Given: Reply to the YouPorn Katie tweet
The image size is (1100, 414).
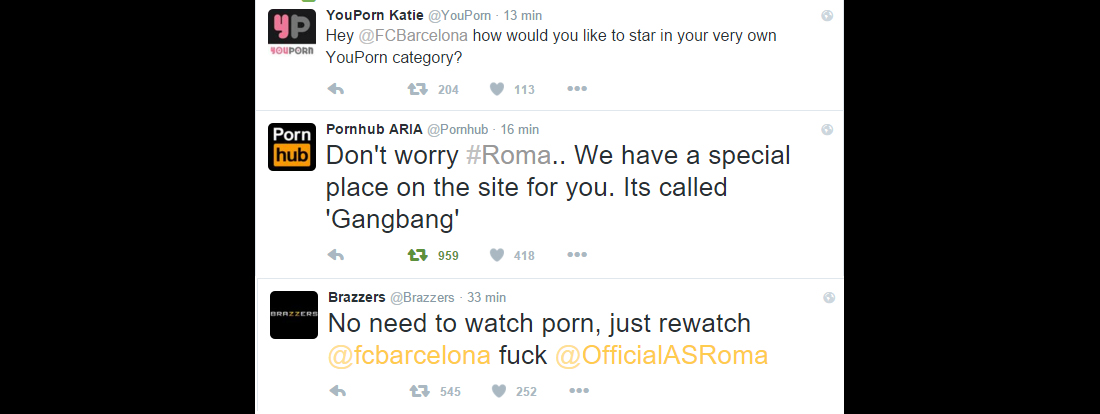Looking at the screenshot, I should pos(337,89).
